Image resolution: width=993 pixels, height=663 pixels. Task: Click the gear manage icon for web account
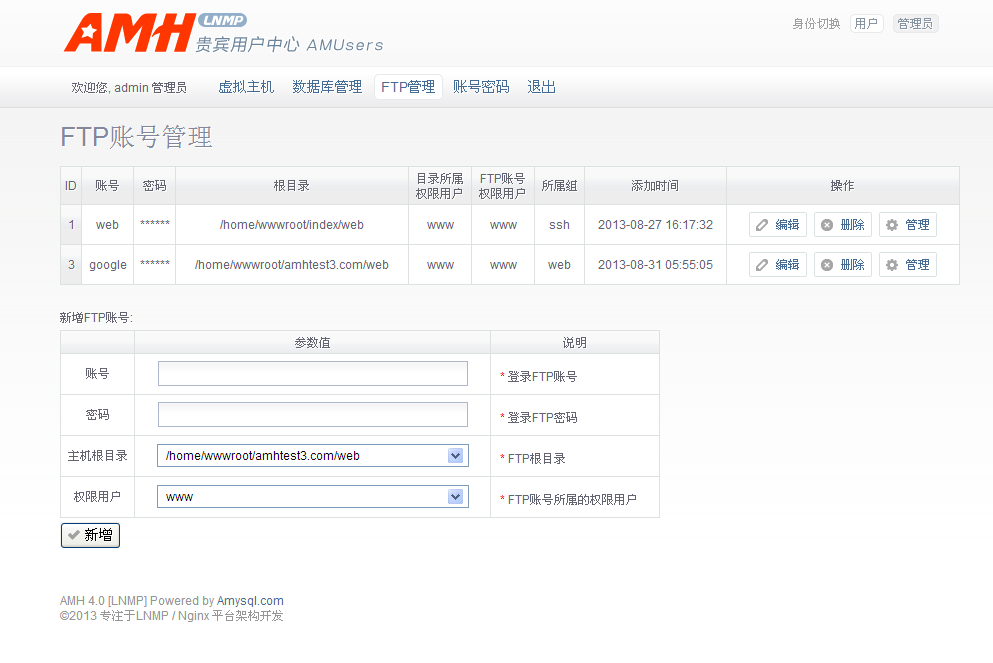pyautogui.click(x=892, y=225)
